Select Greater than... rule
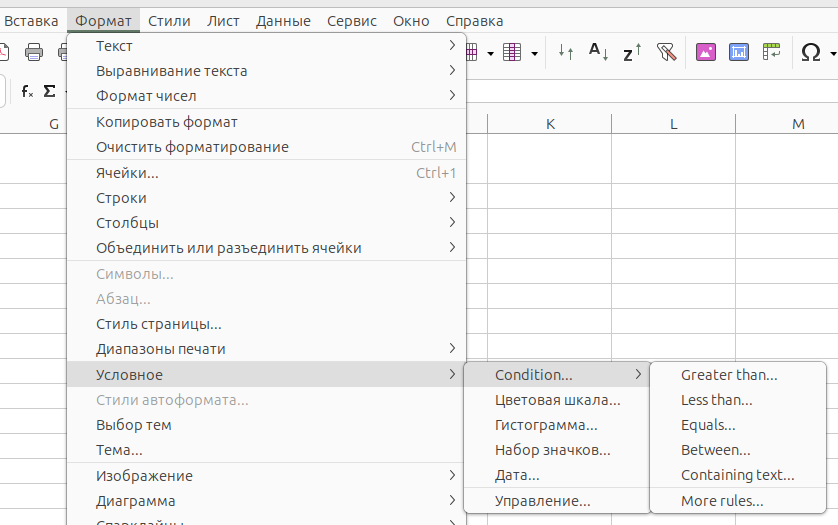Viewport: 838px width, 525px height. (x=738, y=375)
